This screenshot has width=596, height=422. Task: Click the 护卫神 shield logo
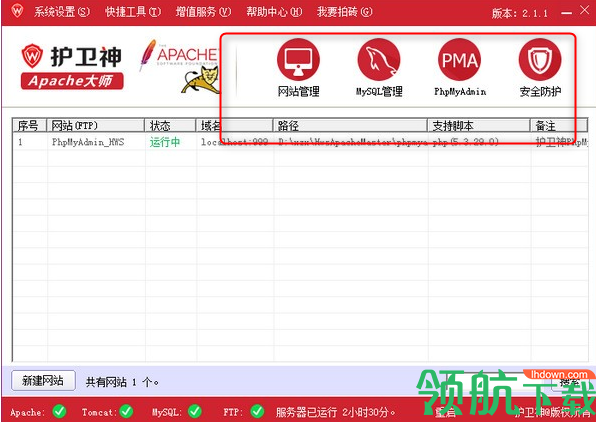pyautogui.click(x=32, y=56)
